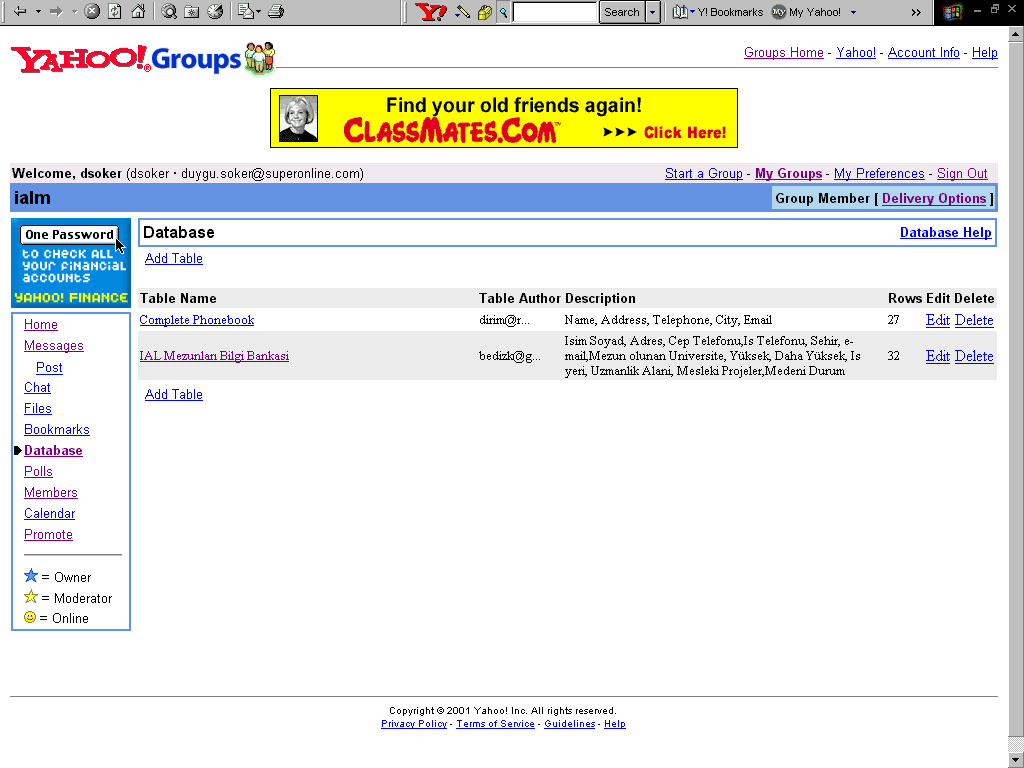Select Database in the sidebar menu

pos(54,451)
